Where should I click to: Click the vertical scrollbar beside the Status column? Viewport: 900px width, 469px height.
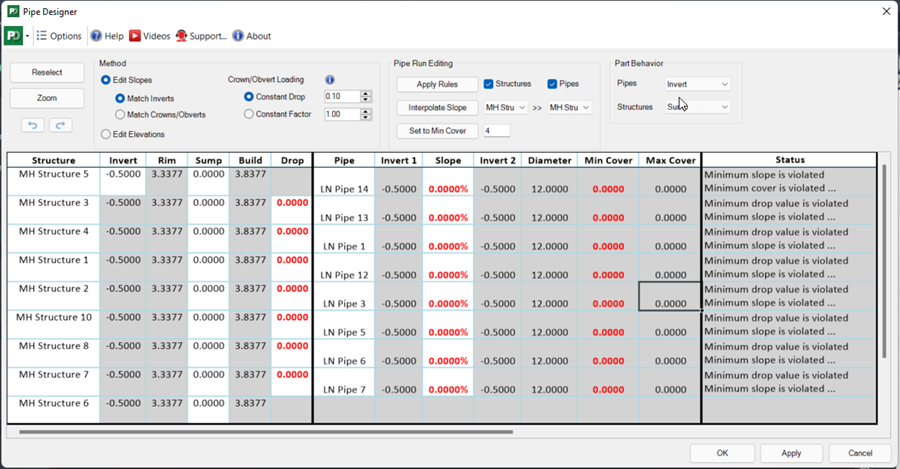(885, 261)
